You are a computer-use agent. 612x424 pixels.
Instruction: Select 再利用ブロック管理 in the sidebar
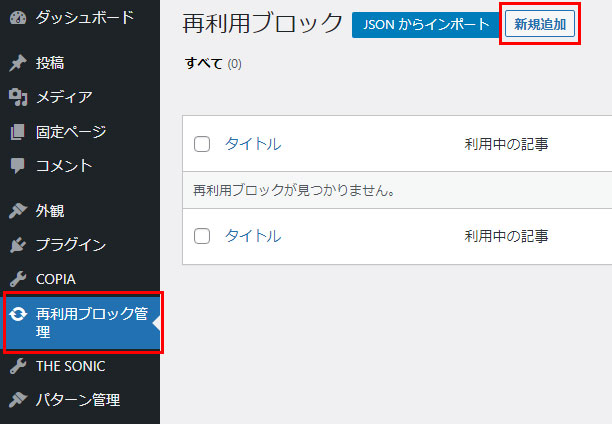(x=80, y=322)
